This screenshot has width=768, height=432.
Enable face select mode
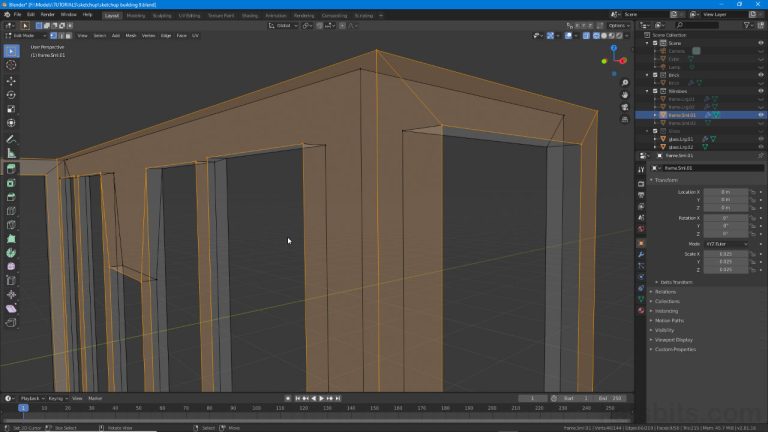(x=69, y=36)
